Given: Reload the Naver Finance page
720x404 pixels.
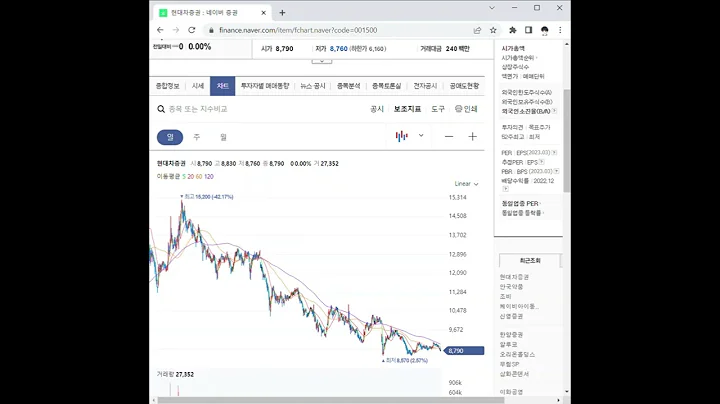Looking at the screenshot, I should [x=191, y=30].
